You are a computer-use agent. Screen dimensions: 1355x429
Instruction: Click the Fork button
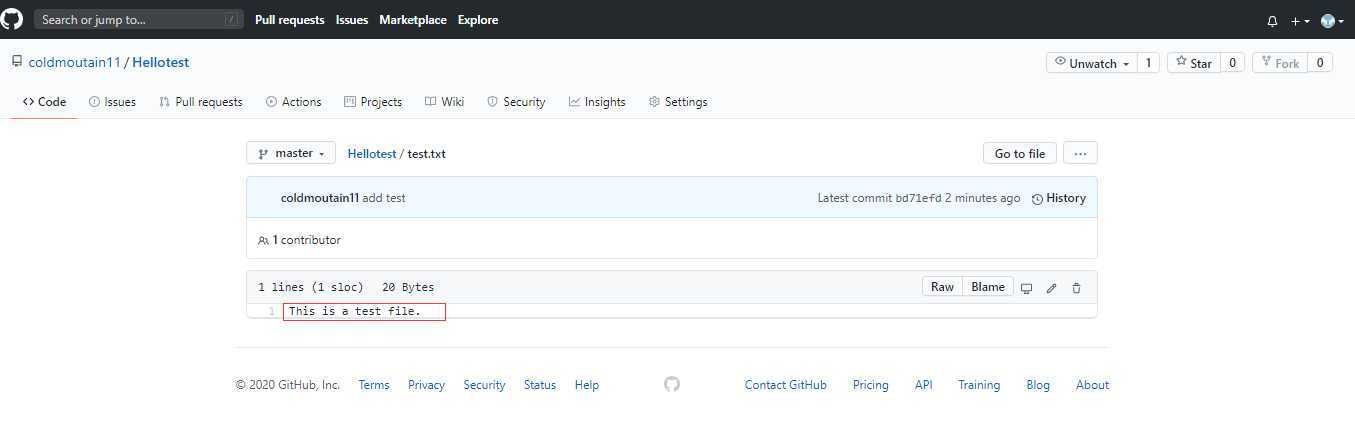pos(1280,63)
